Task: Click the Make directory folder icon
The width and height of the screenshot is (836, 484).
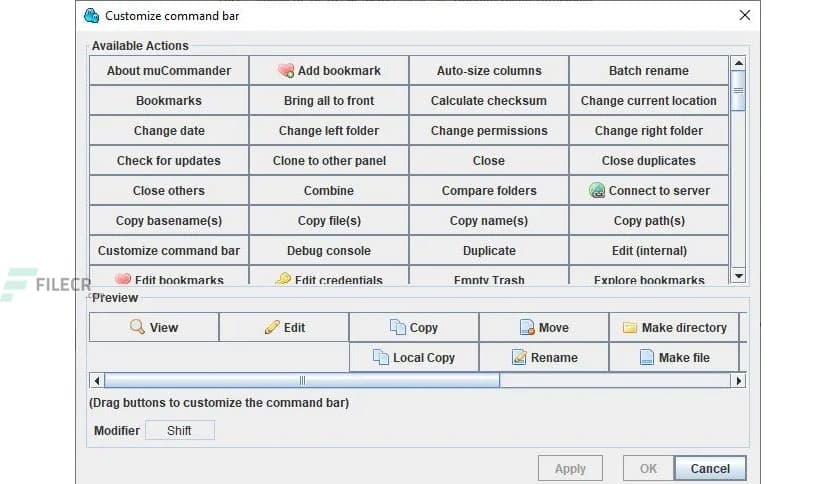Action: coord(630,327)
